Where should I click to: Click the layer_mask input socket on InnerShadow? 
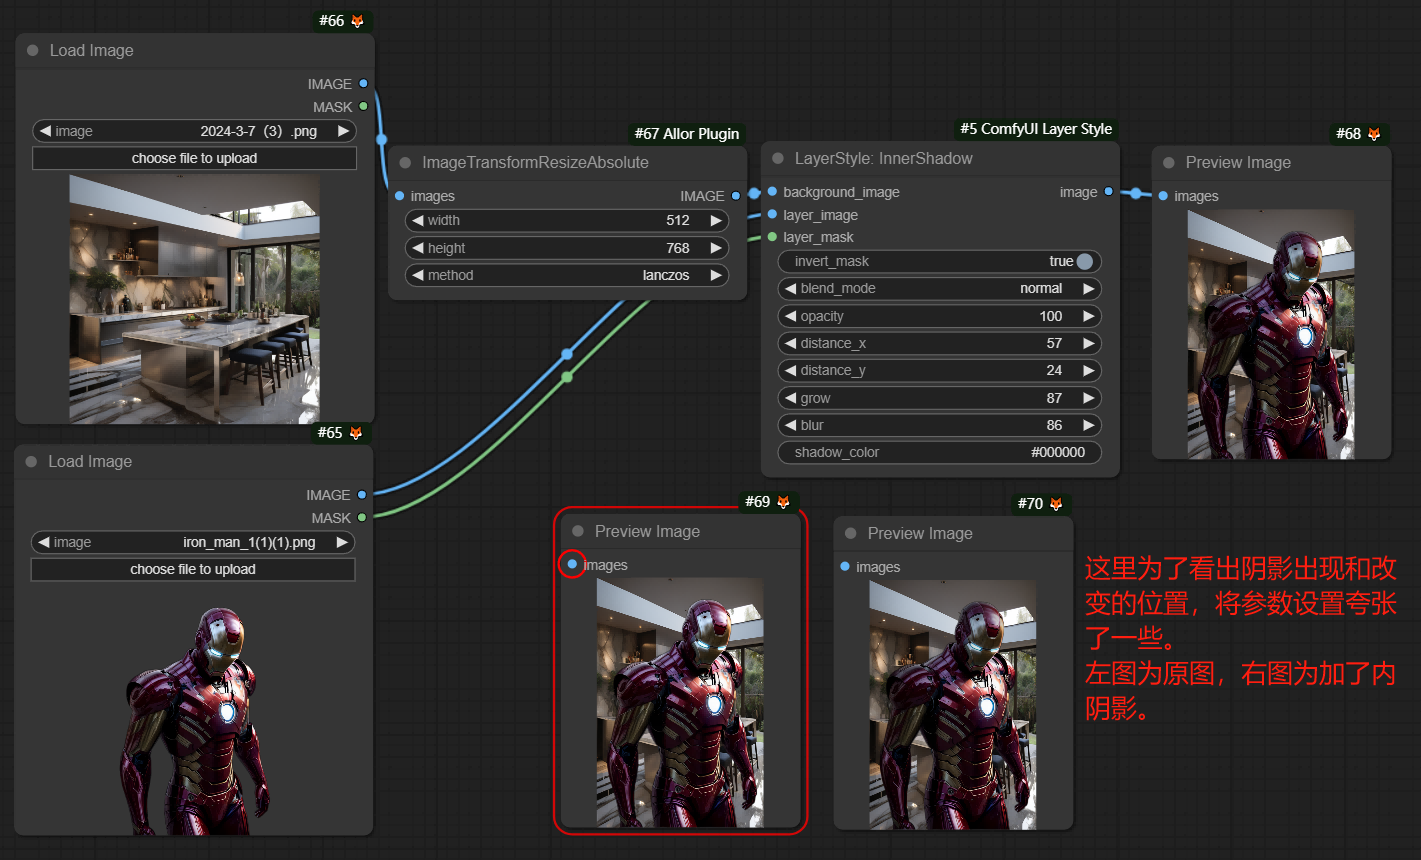click(x=772, y=237)
